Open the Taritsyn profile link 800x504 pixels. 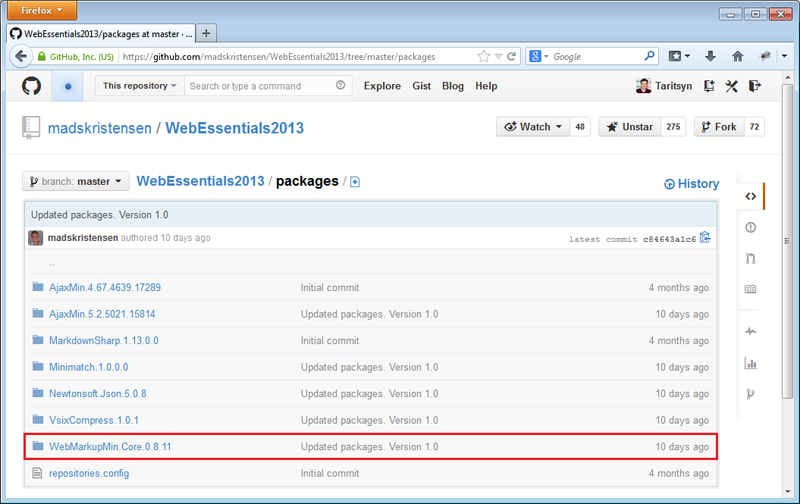point(673,86)
